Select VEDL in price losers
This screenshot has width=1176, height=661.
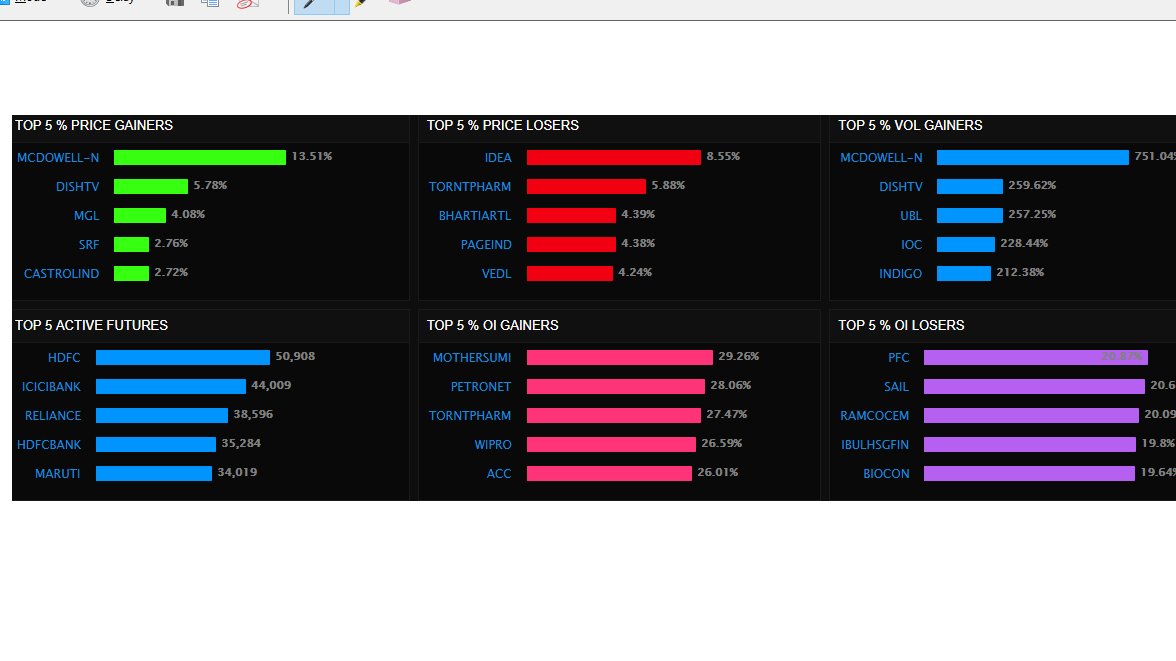pos(496,274)
